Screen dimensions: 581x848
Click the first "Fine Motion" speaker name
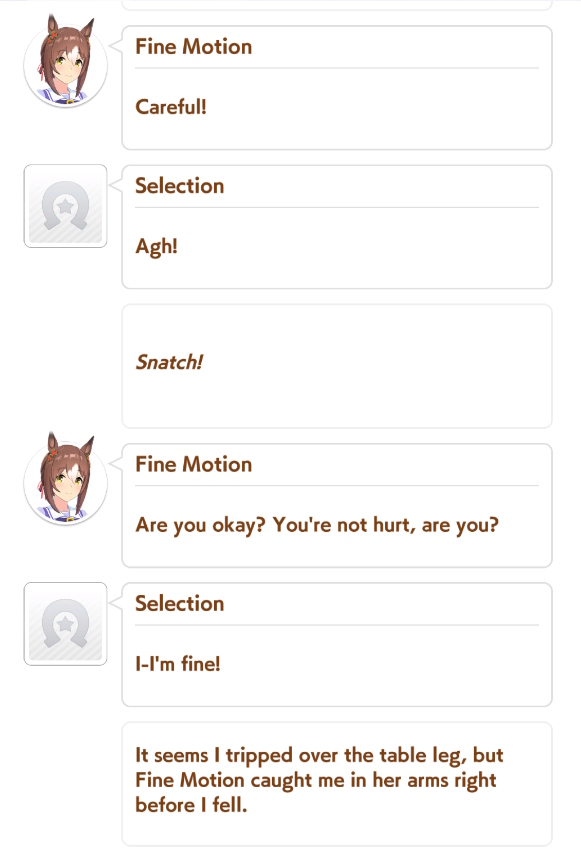pos(194,47)
